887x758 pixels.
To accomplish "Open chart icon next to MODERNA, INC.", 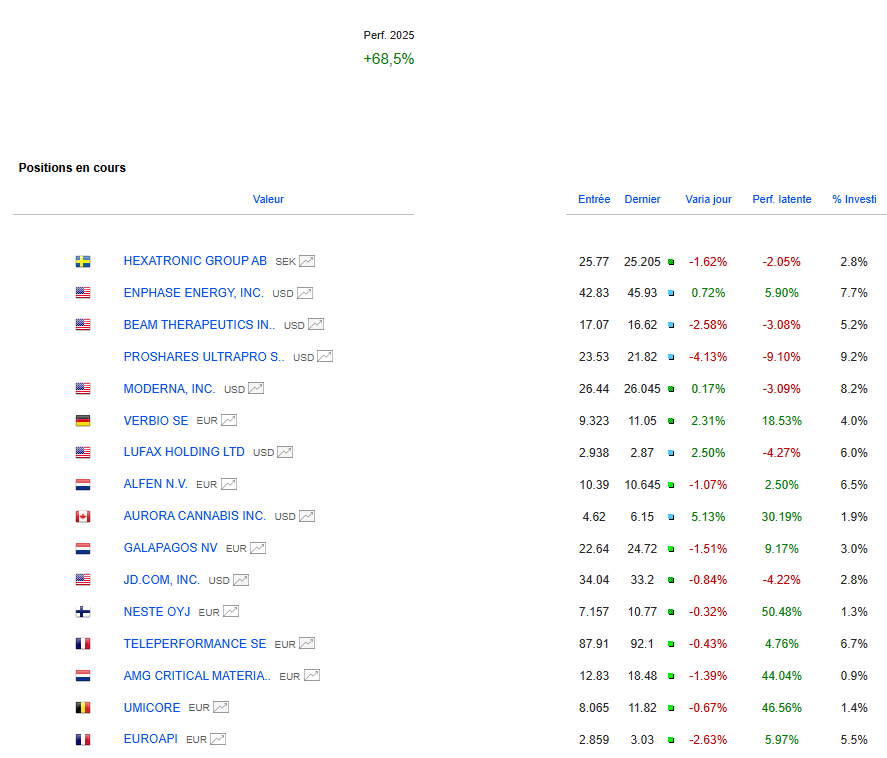I will [256, 389].
